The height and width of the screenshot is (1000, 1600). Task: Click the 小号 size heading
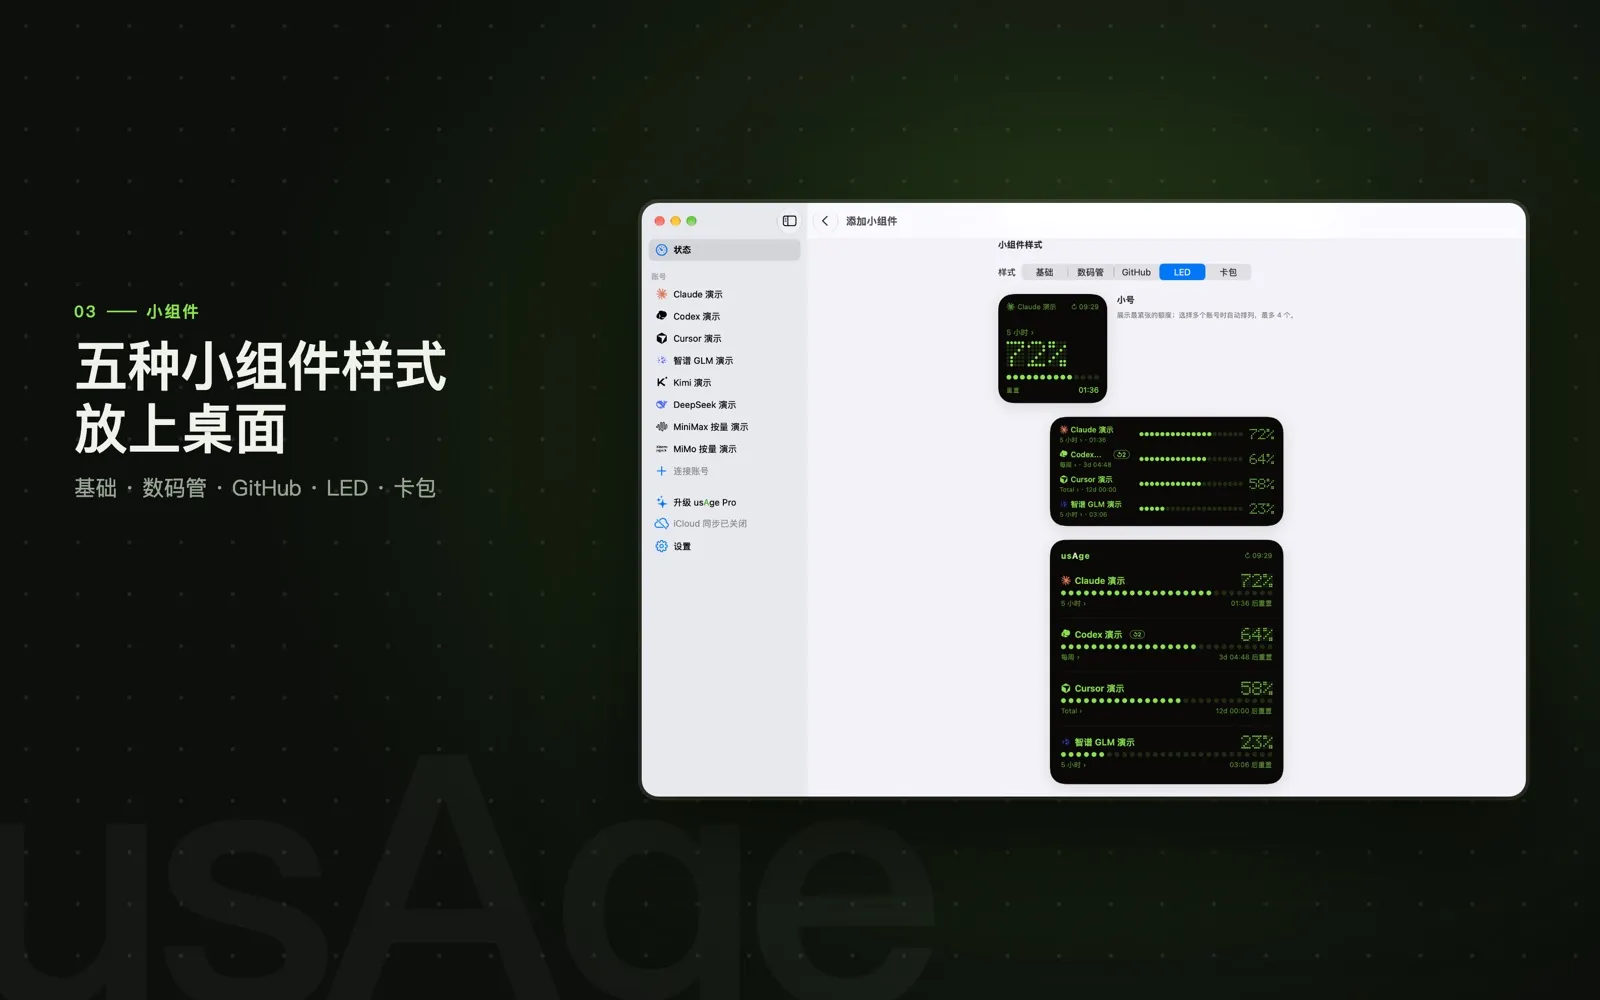click(x=1125, y=300)
